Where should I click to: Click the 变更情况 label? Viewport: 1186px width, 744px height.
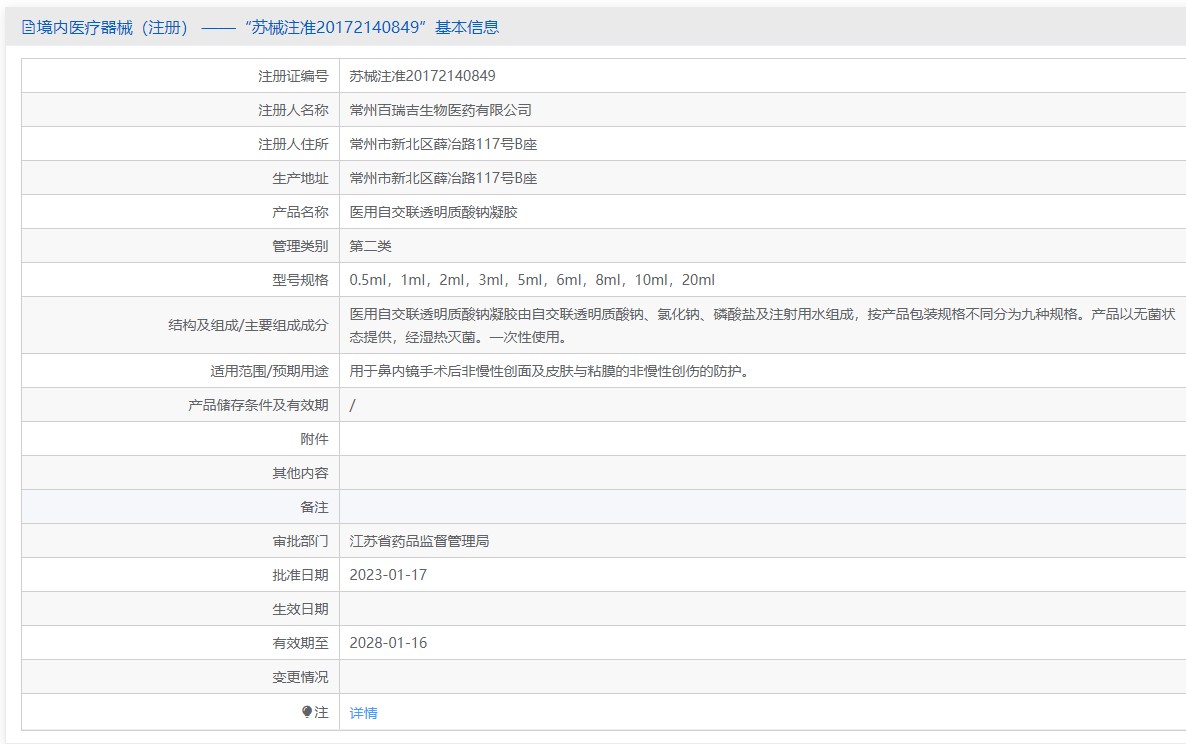tap(300, 677)
